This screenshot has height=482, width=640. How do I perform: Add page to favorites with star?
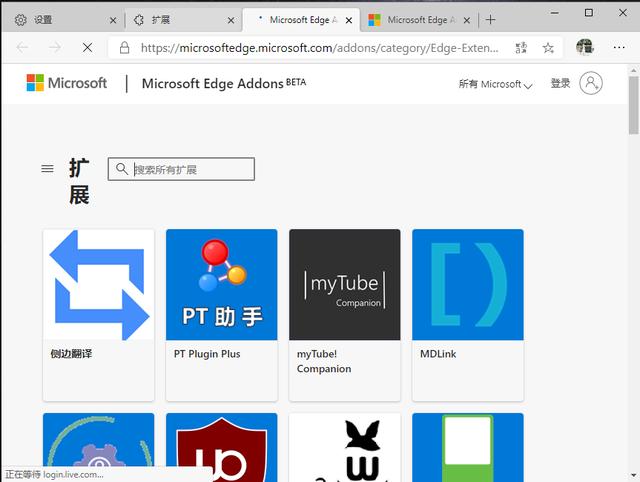pos(548,48)
